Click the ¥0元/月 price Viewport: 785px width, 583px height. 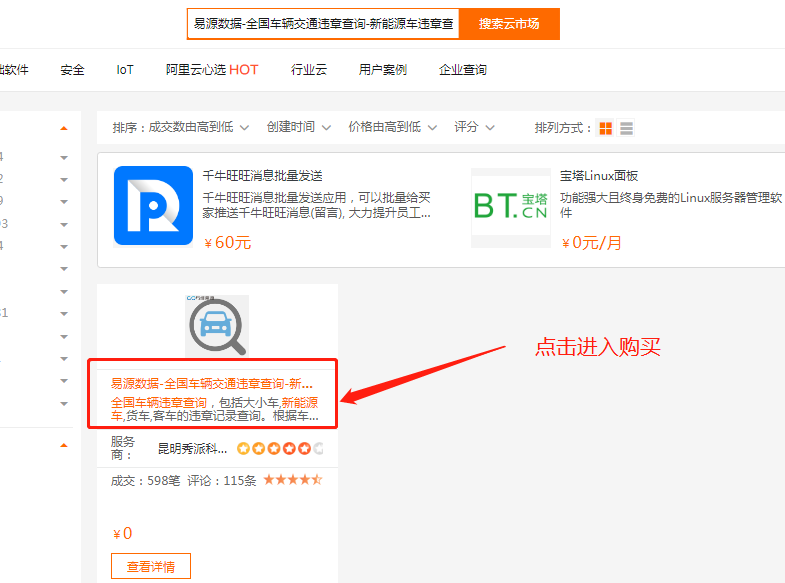(x=591, y=243)
